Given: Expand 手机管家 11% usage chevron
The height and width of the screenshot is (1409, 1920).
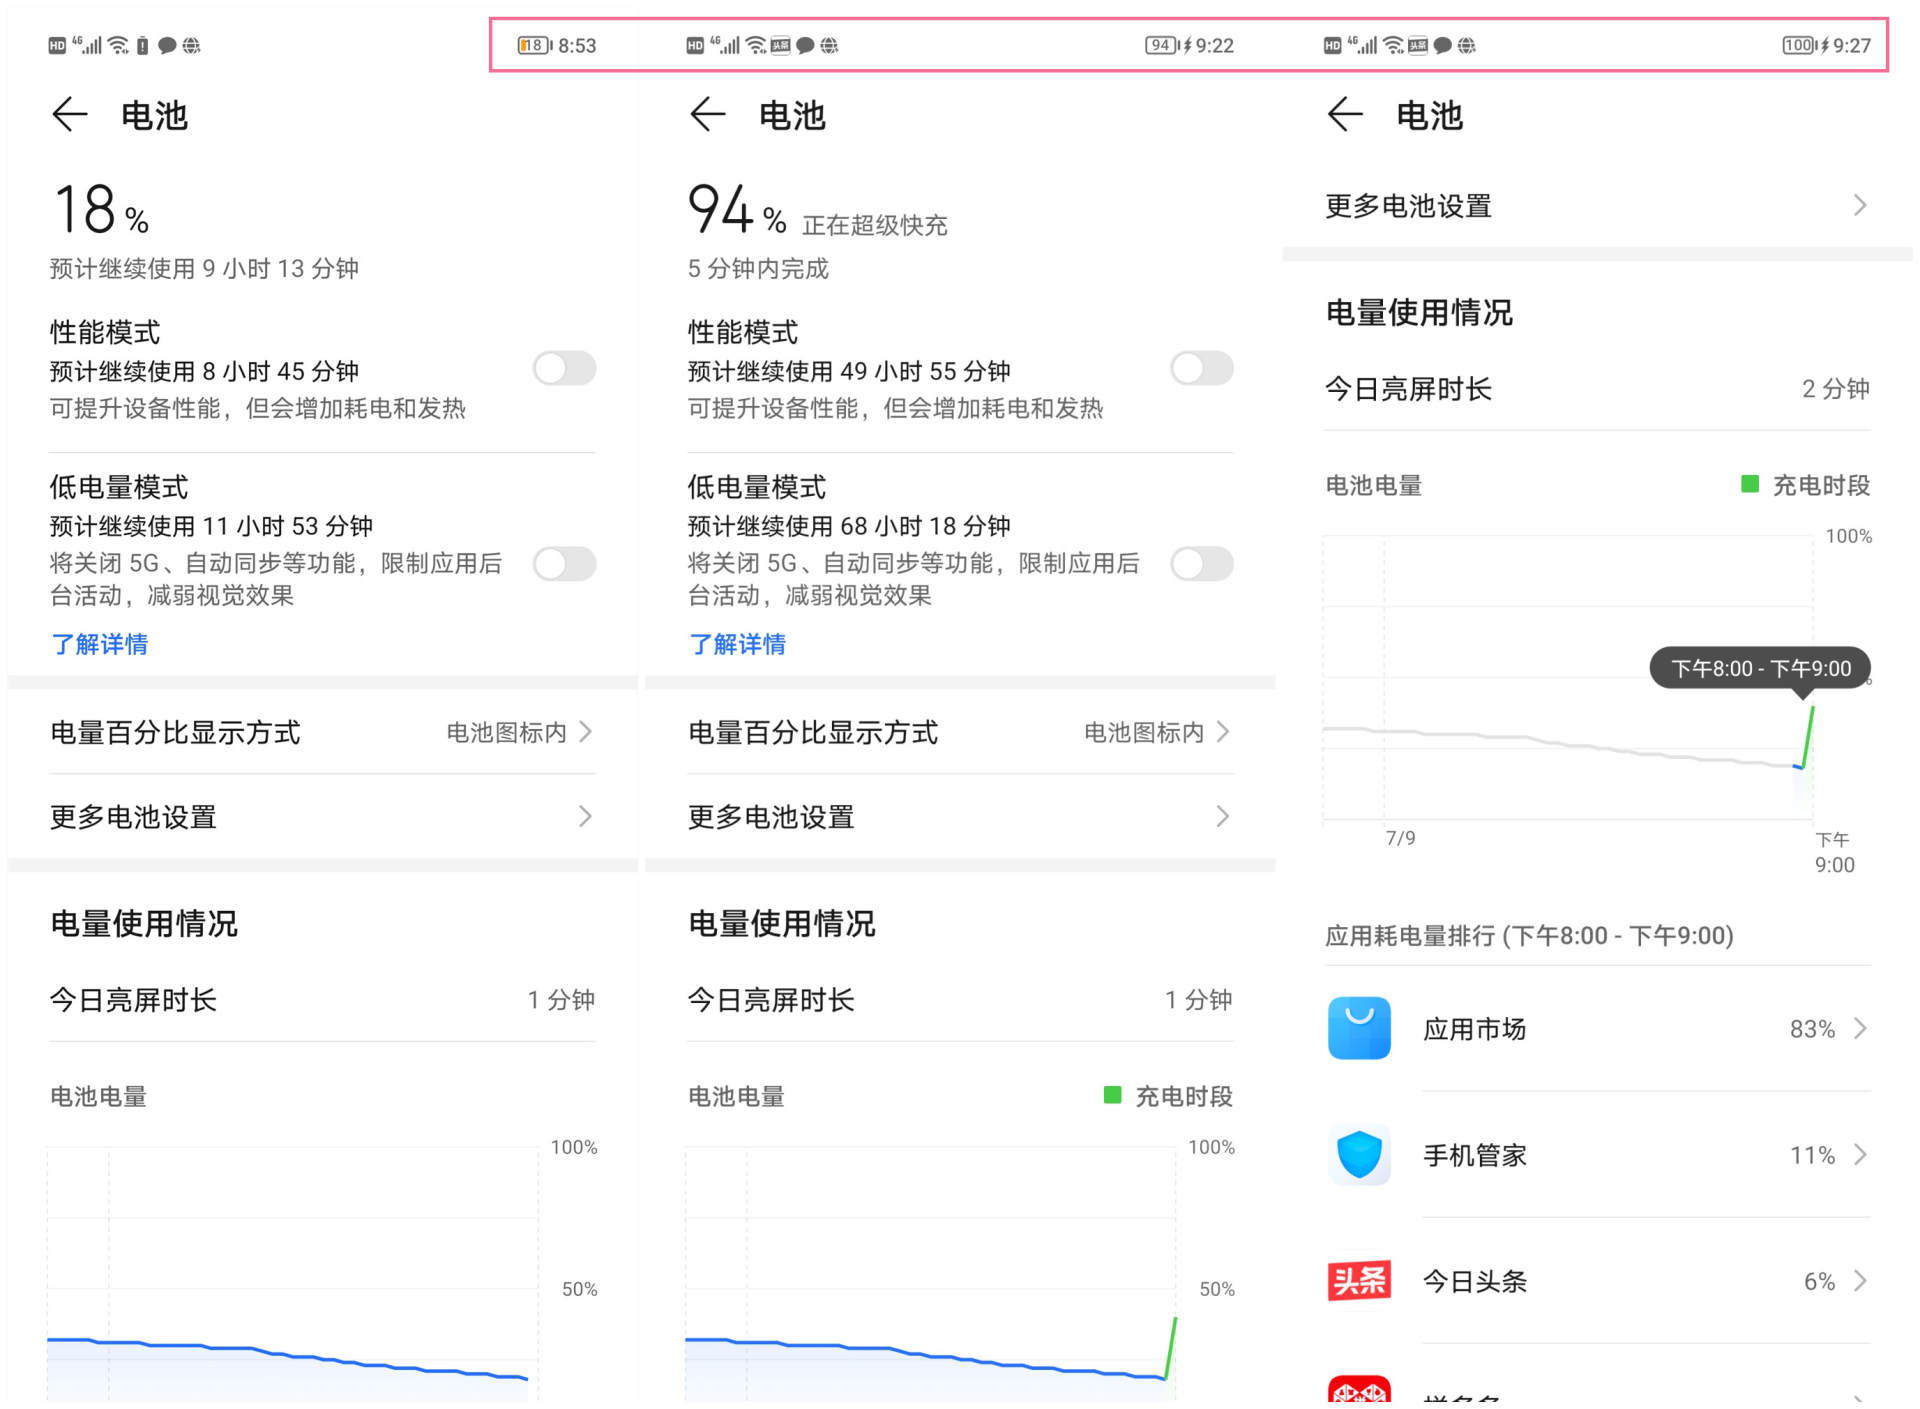Looking at the screenshot, I should pos(1859,1154).
